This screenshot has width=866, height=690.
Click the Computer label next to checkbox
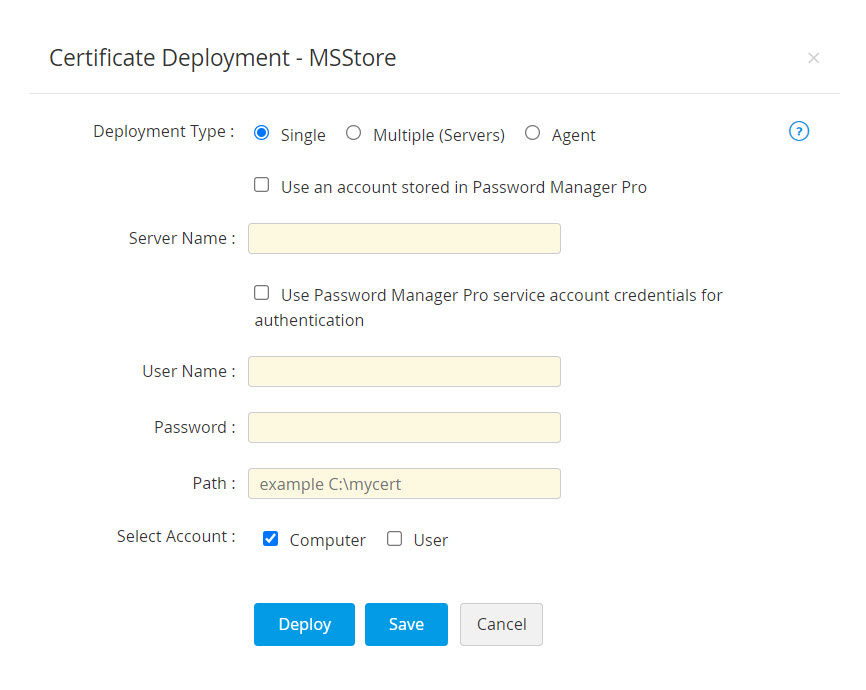327,540
